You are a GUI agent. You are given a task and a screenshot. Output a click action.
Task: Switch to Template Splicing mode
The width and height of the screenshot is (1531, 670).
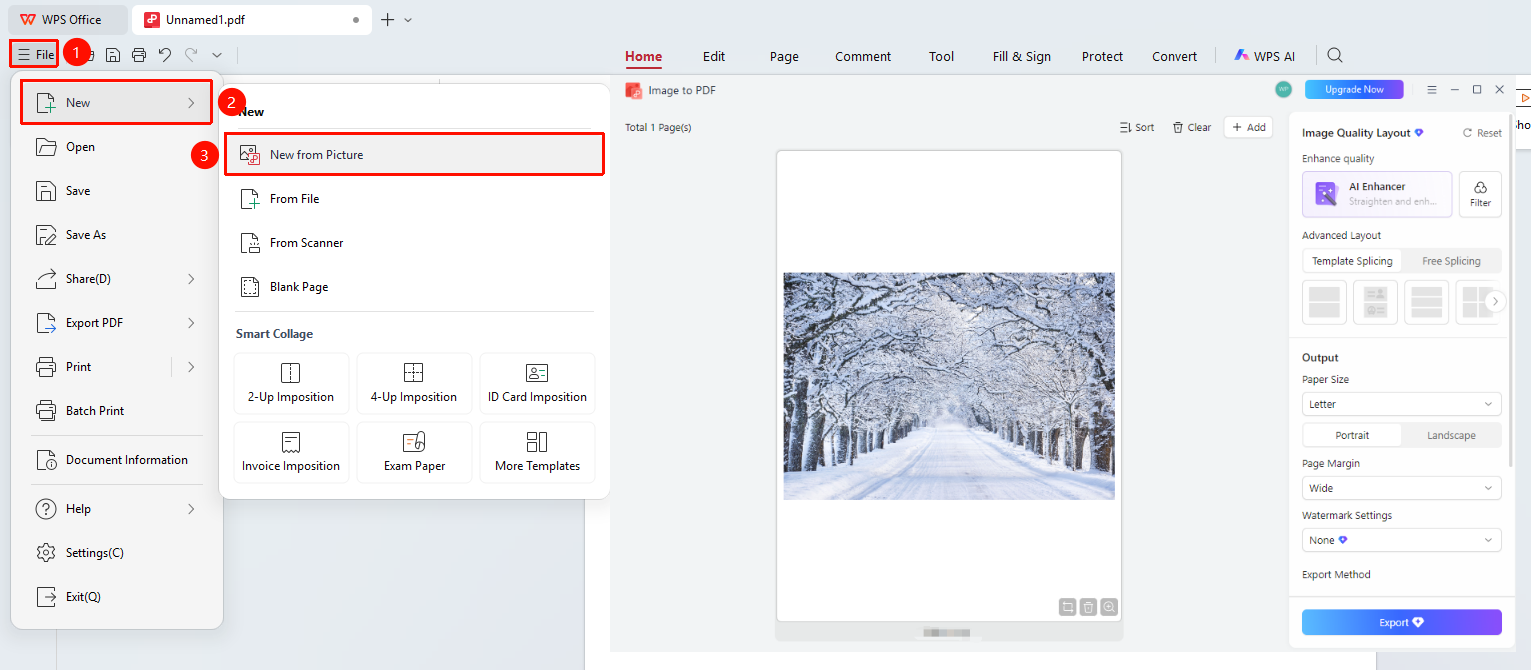tap(1352, 261)
